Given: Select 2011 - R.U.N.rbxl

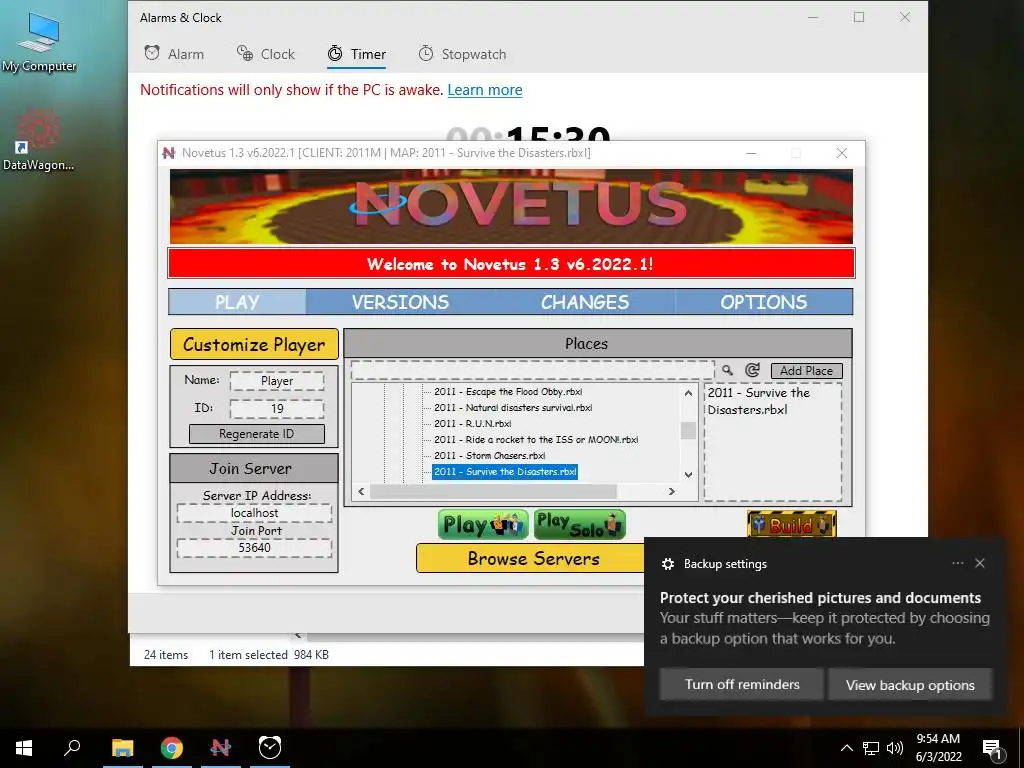Looking at the screenshot, I should tap(472, 423).
